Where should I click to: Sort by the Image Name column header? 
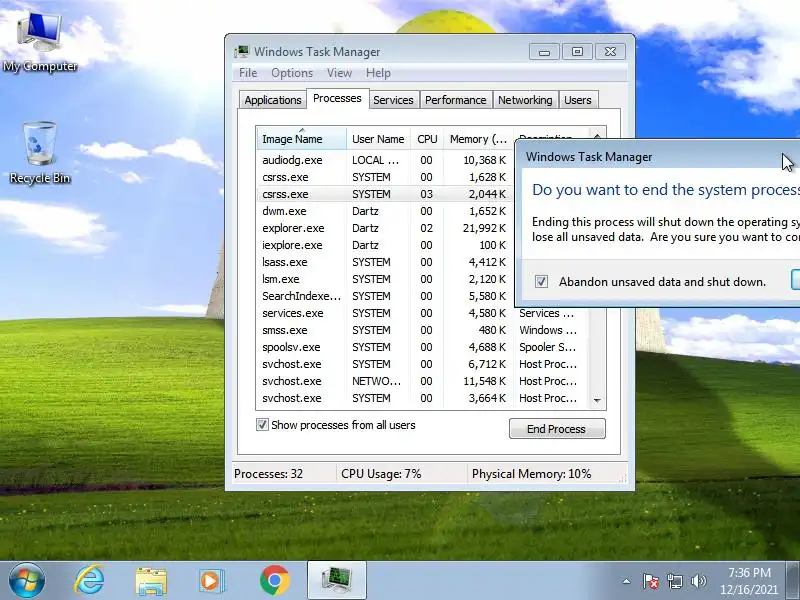[302, 139]
